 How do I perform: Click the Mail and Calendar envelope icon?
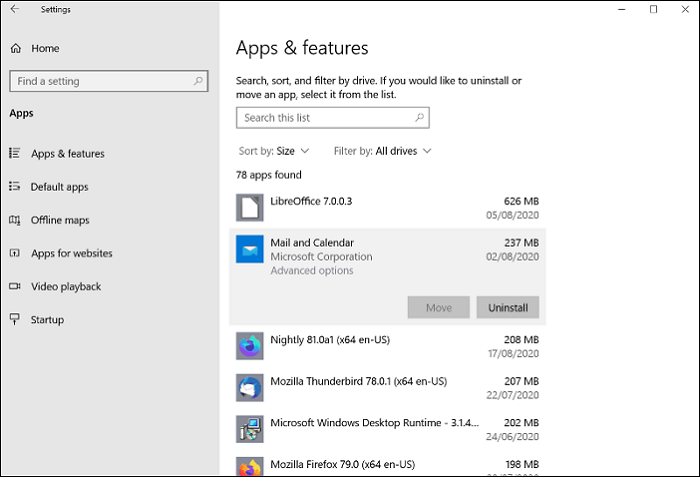249,249
